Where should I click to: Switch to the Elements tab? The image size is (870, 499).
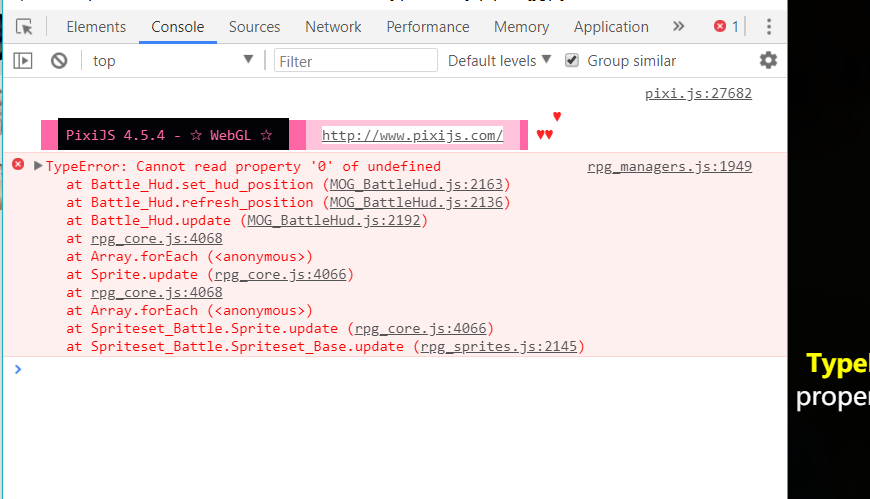click(x=96, y=27)
